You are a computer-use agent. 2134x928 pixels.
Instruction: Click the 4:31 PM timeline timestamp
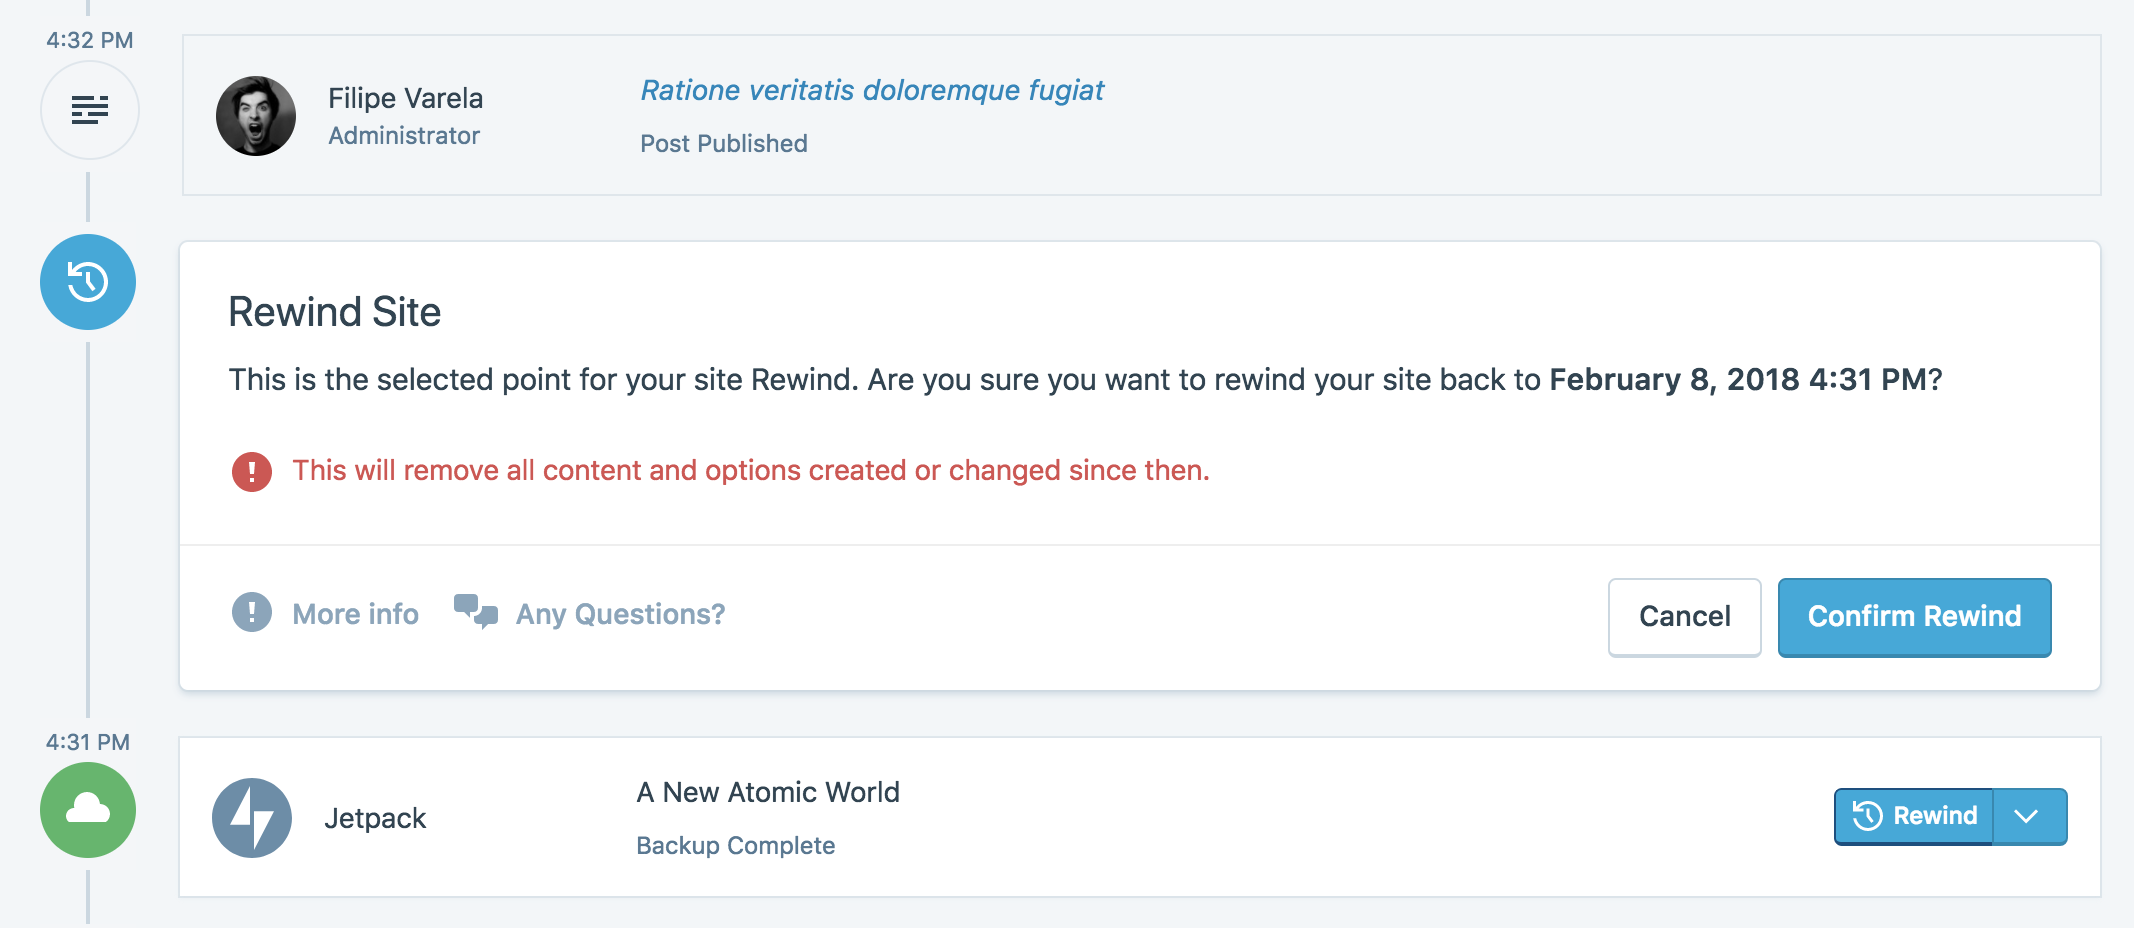(88, 742)
